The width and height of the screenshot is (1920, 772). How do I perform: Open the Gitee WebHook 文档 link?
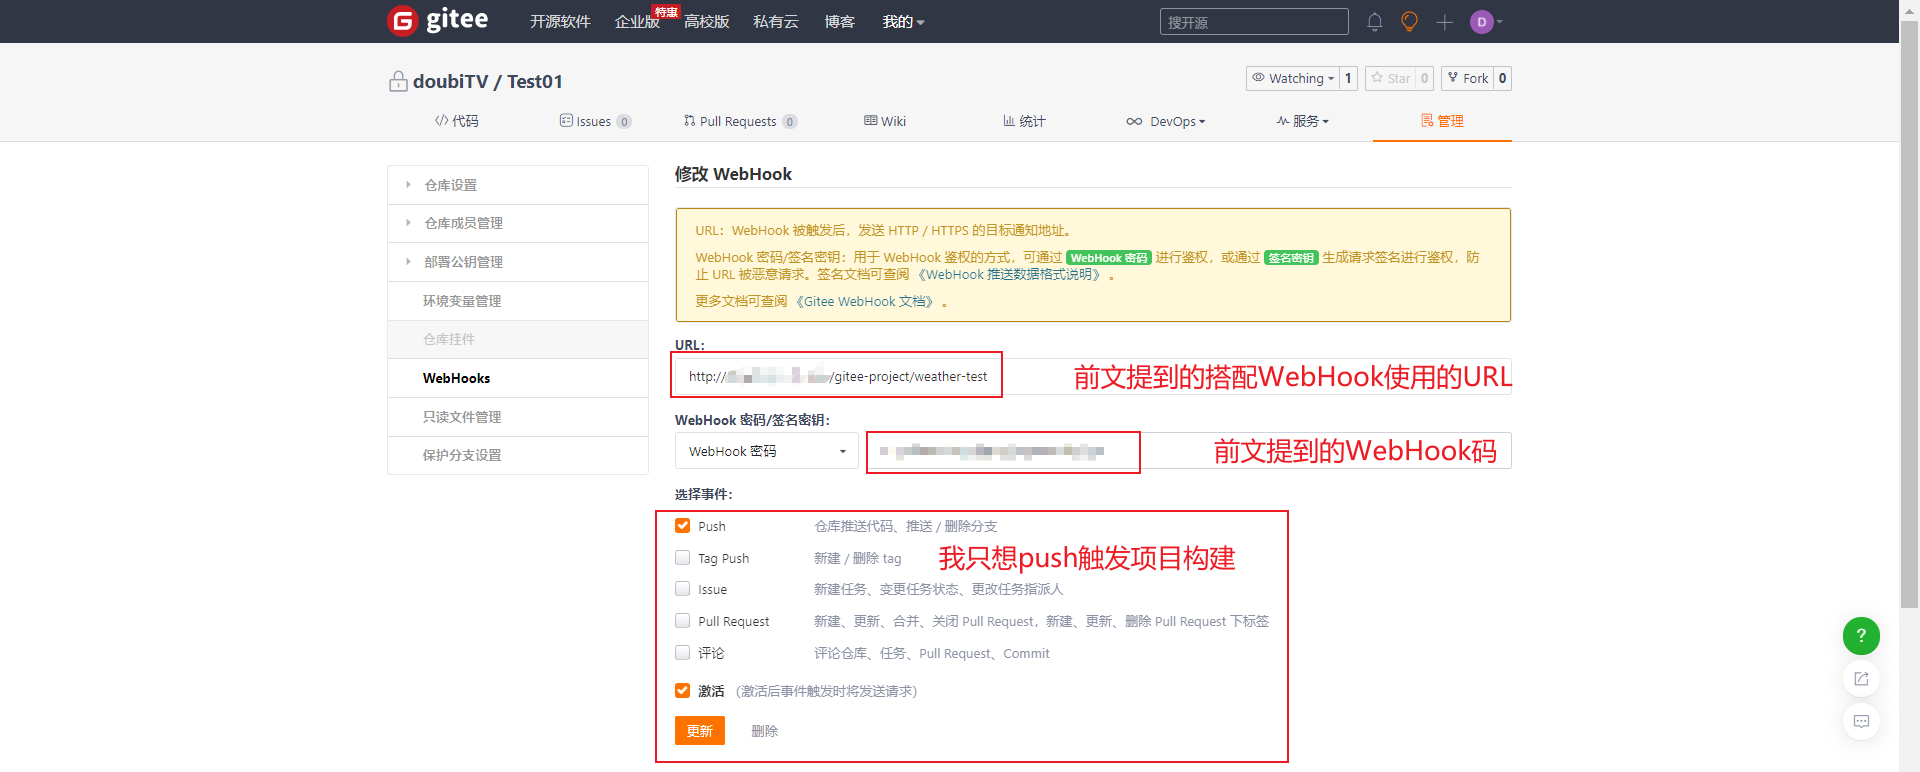pyautogui.click(x=868, y=302)
